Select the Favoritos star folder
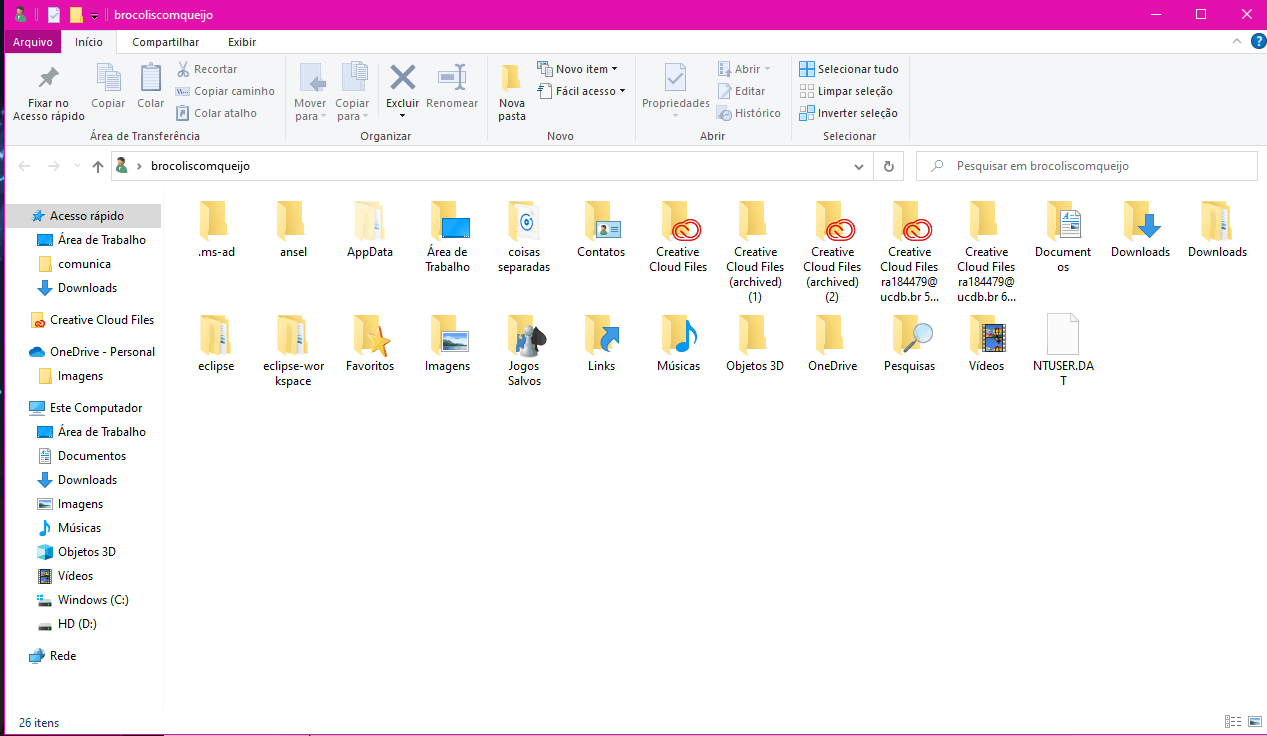 (370, 343)
